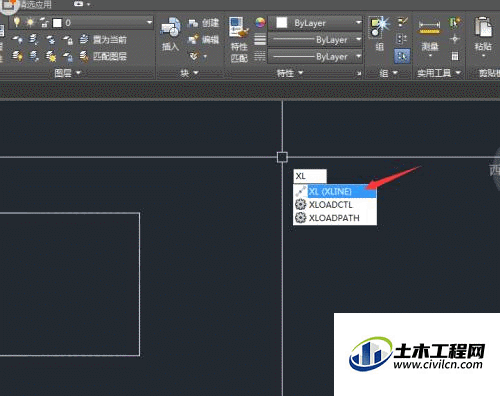
Task: Toggle the layer lightbulb on/off icon
Action: click(x=16, y=23)
